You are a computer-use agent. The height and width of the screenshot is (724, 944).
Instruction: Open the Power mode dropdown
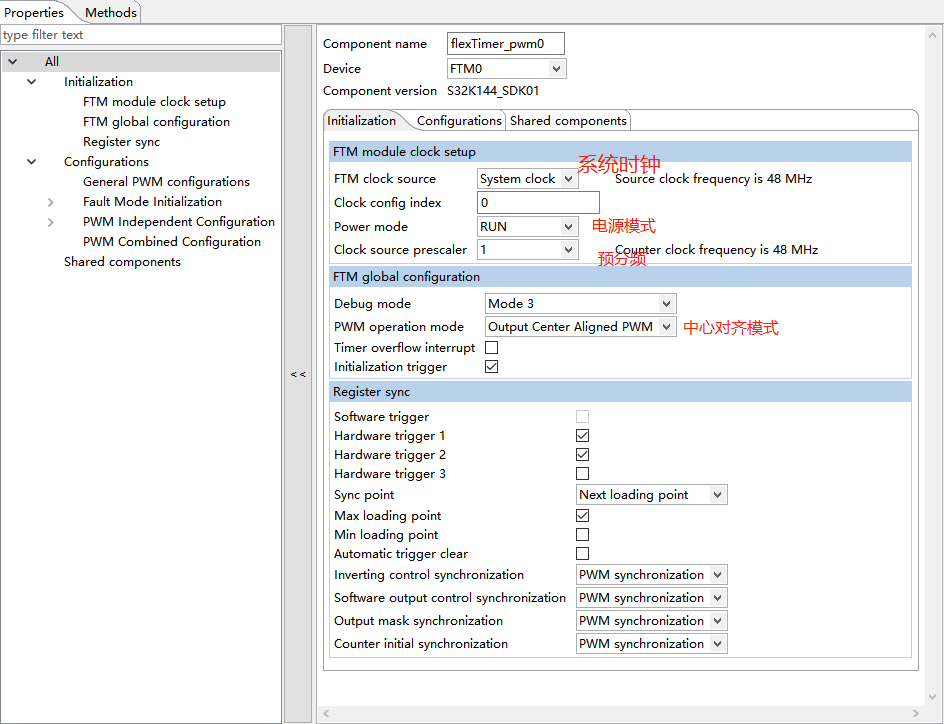pyautogui.click(x=527, y=227)
